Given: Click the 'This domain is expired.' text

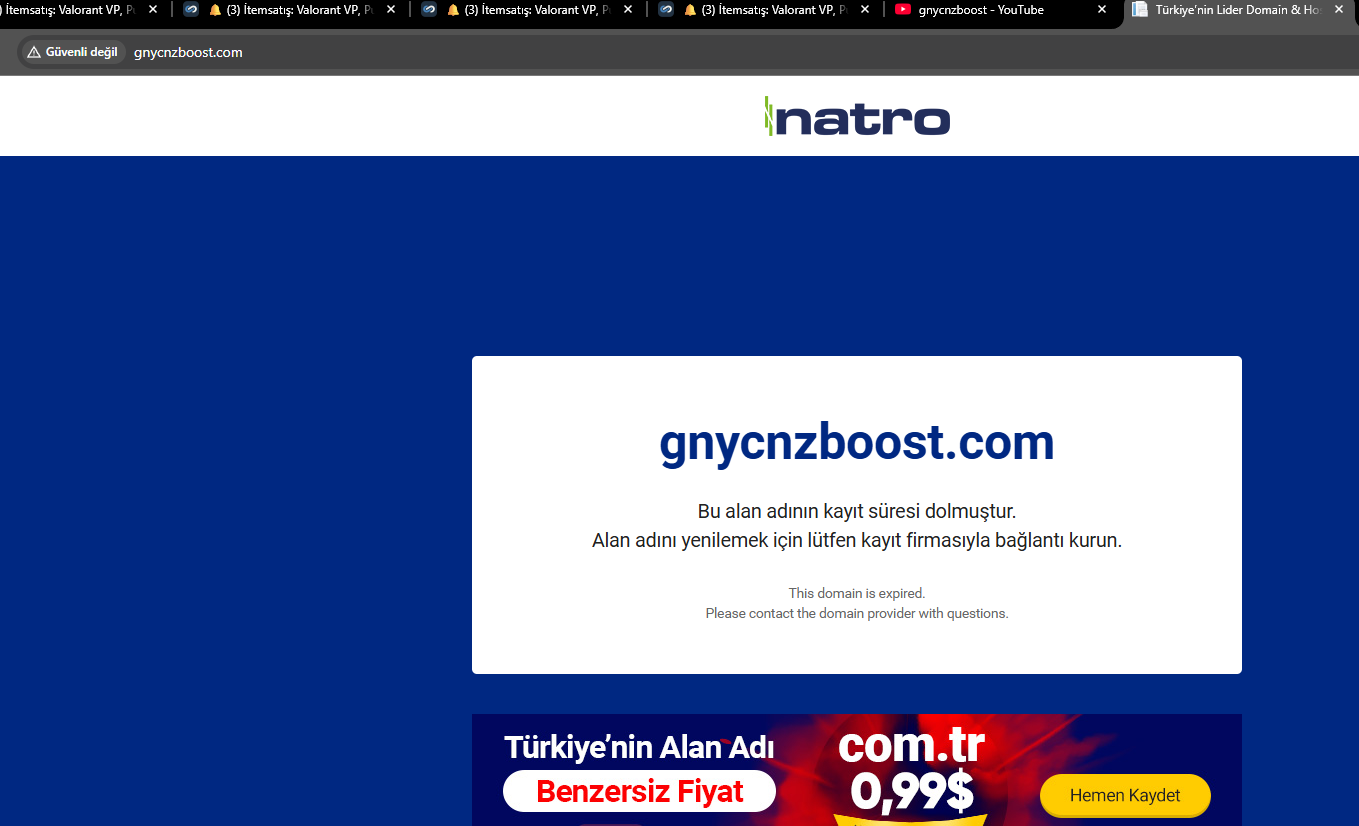Looking at the screenshot, I should (857, 593).
